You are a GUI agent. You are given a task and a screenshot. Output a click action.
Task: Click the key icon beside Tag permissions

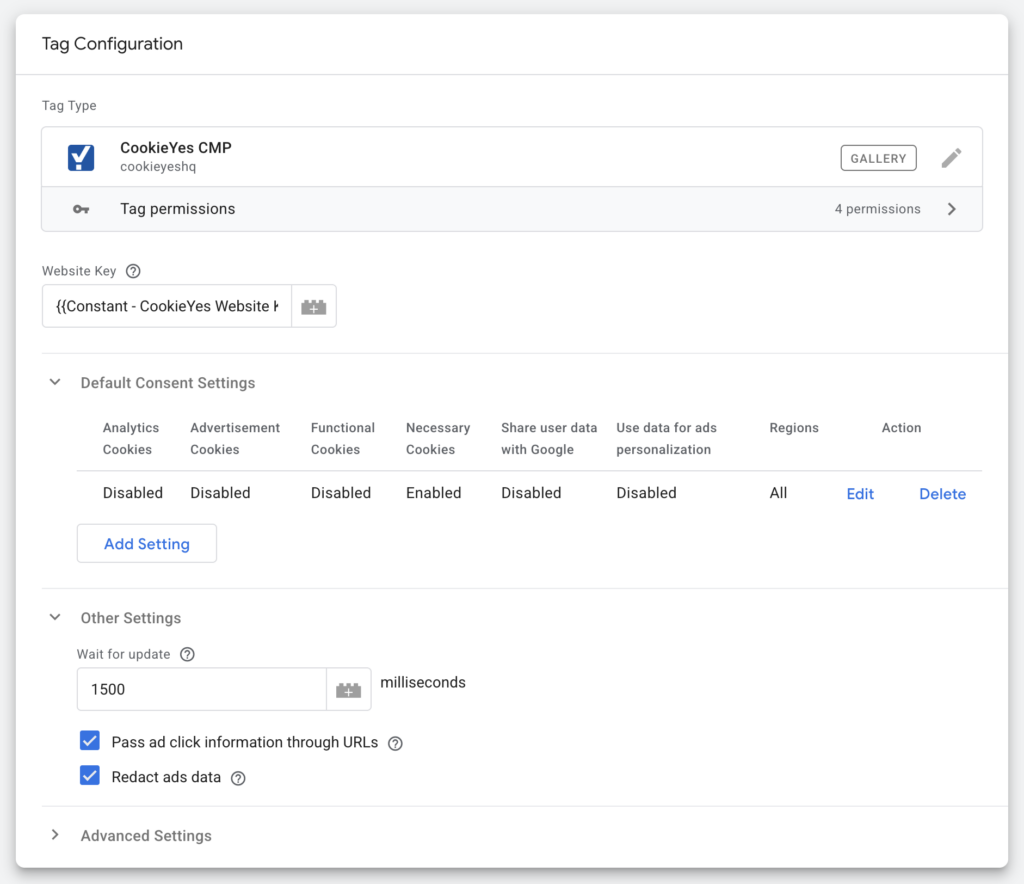[81, 209]
